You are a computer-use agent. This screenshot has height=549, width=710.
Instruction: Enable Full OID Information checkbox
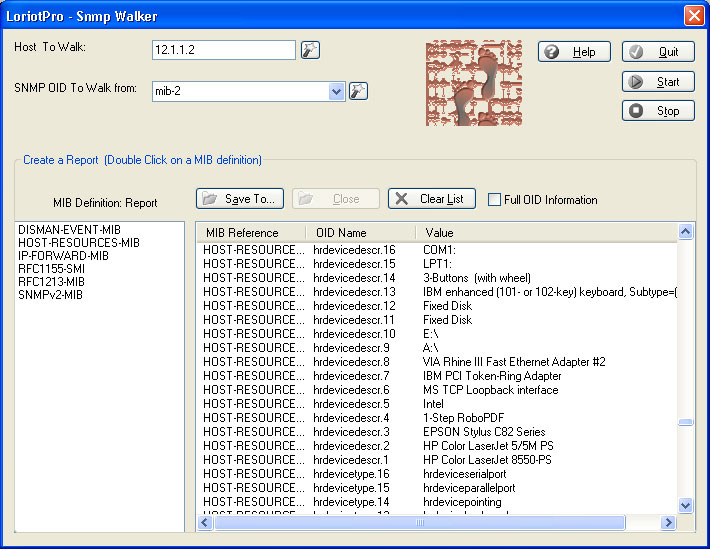[x=494, y=200]
